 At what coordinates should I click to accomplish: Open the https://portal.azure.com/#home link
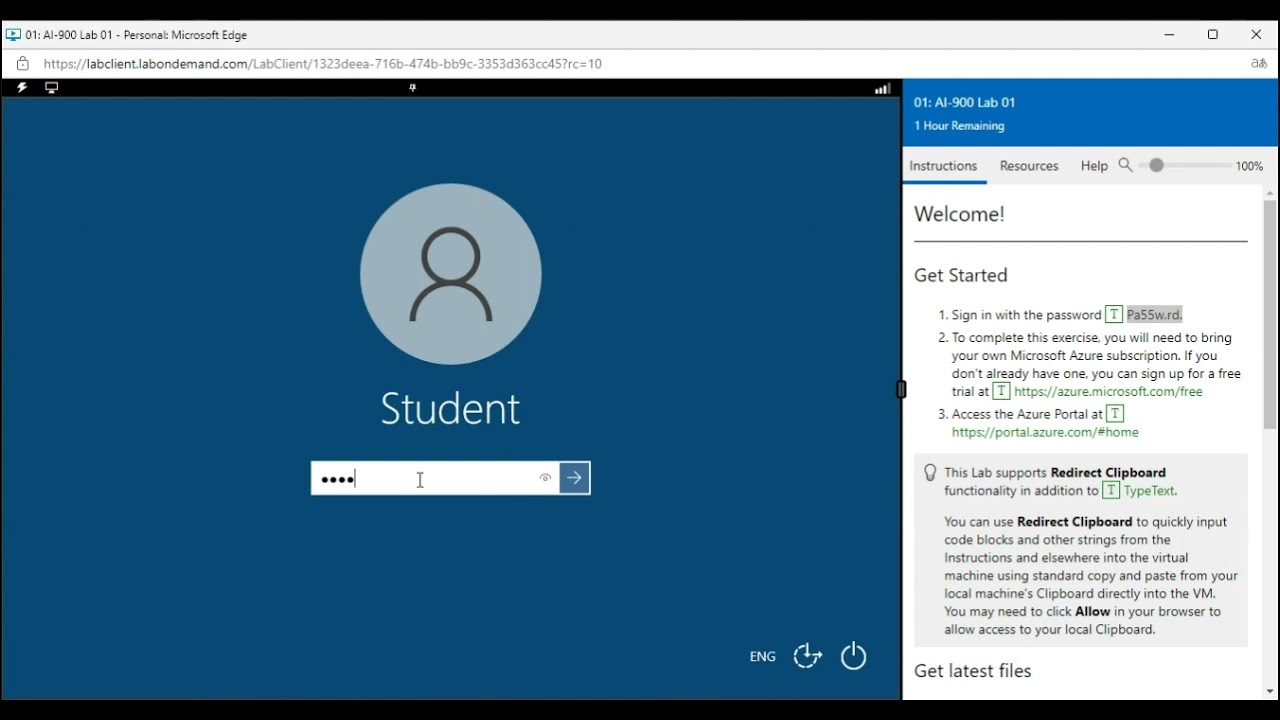point(1045,433)
